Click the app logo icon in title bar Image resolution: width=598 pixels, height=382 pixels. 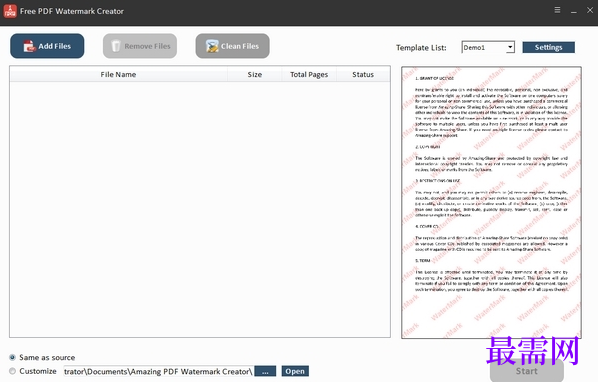[10, 11]
